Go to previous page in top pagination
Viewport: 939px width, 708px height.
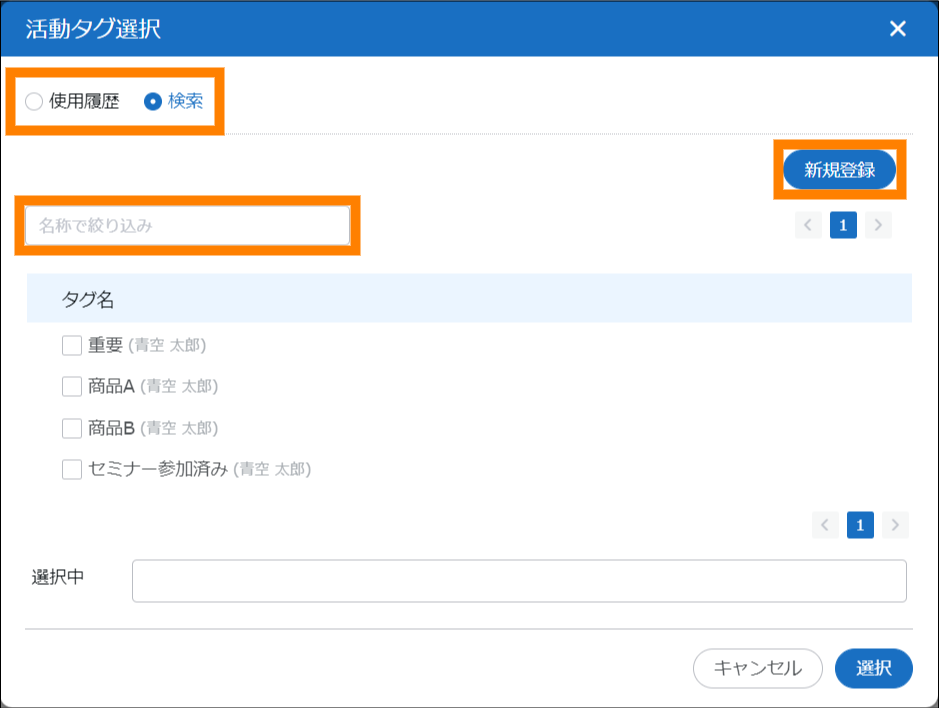[x=808, y=226]
